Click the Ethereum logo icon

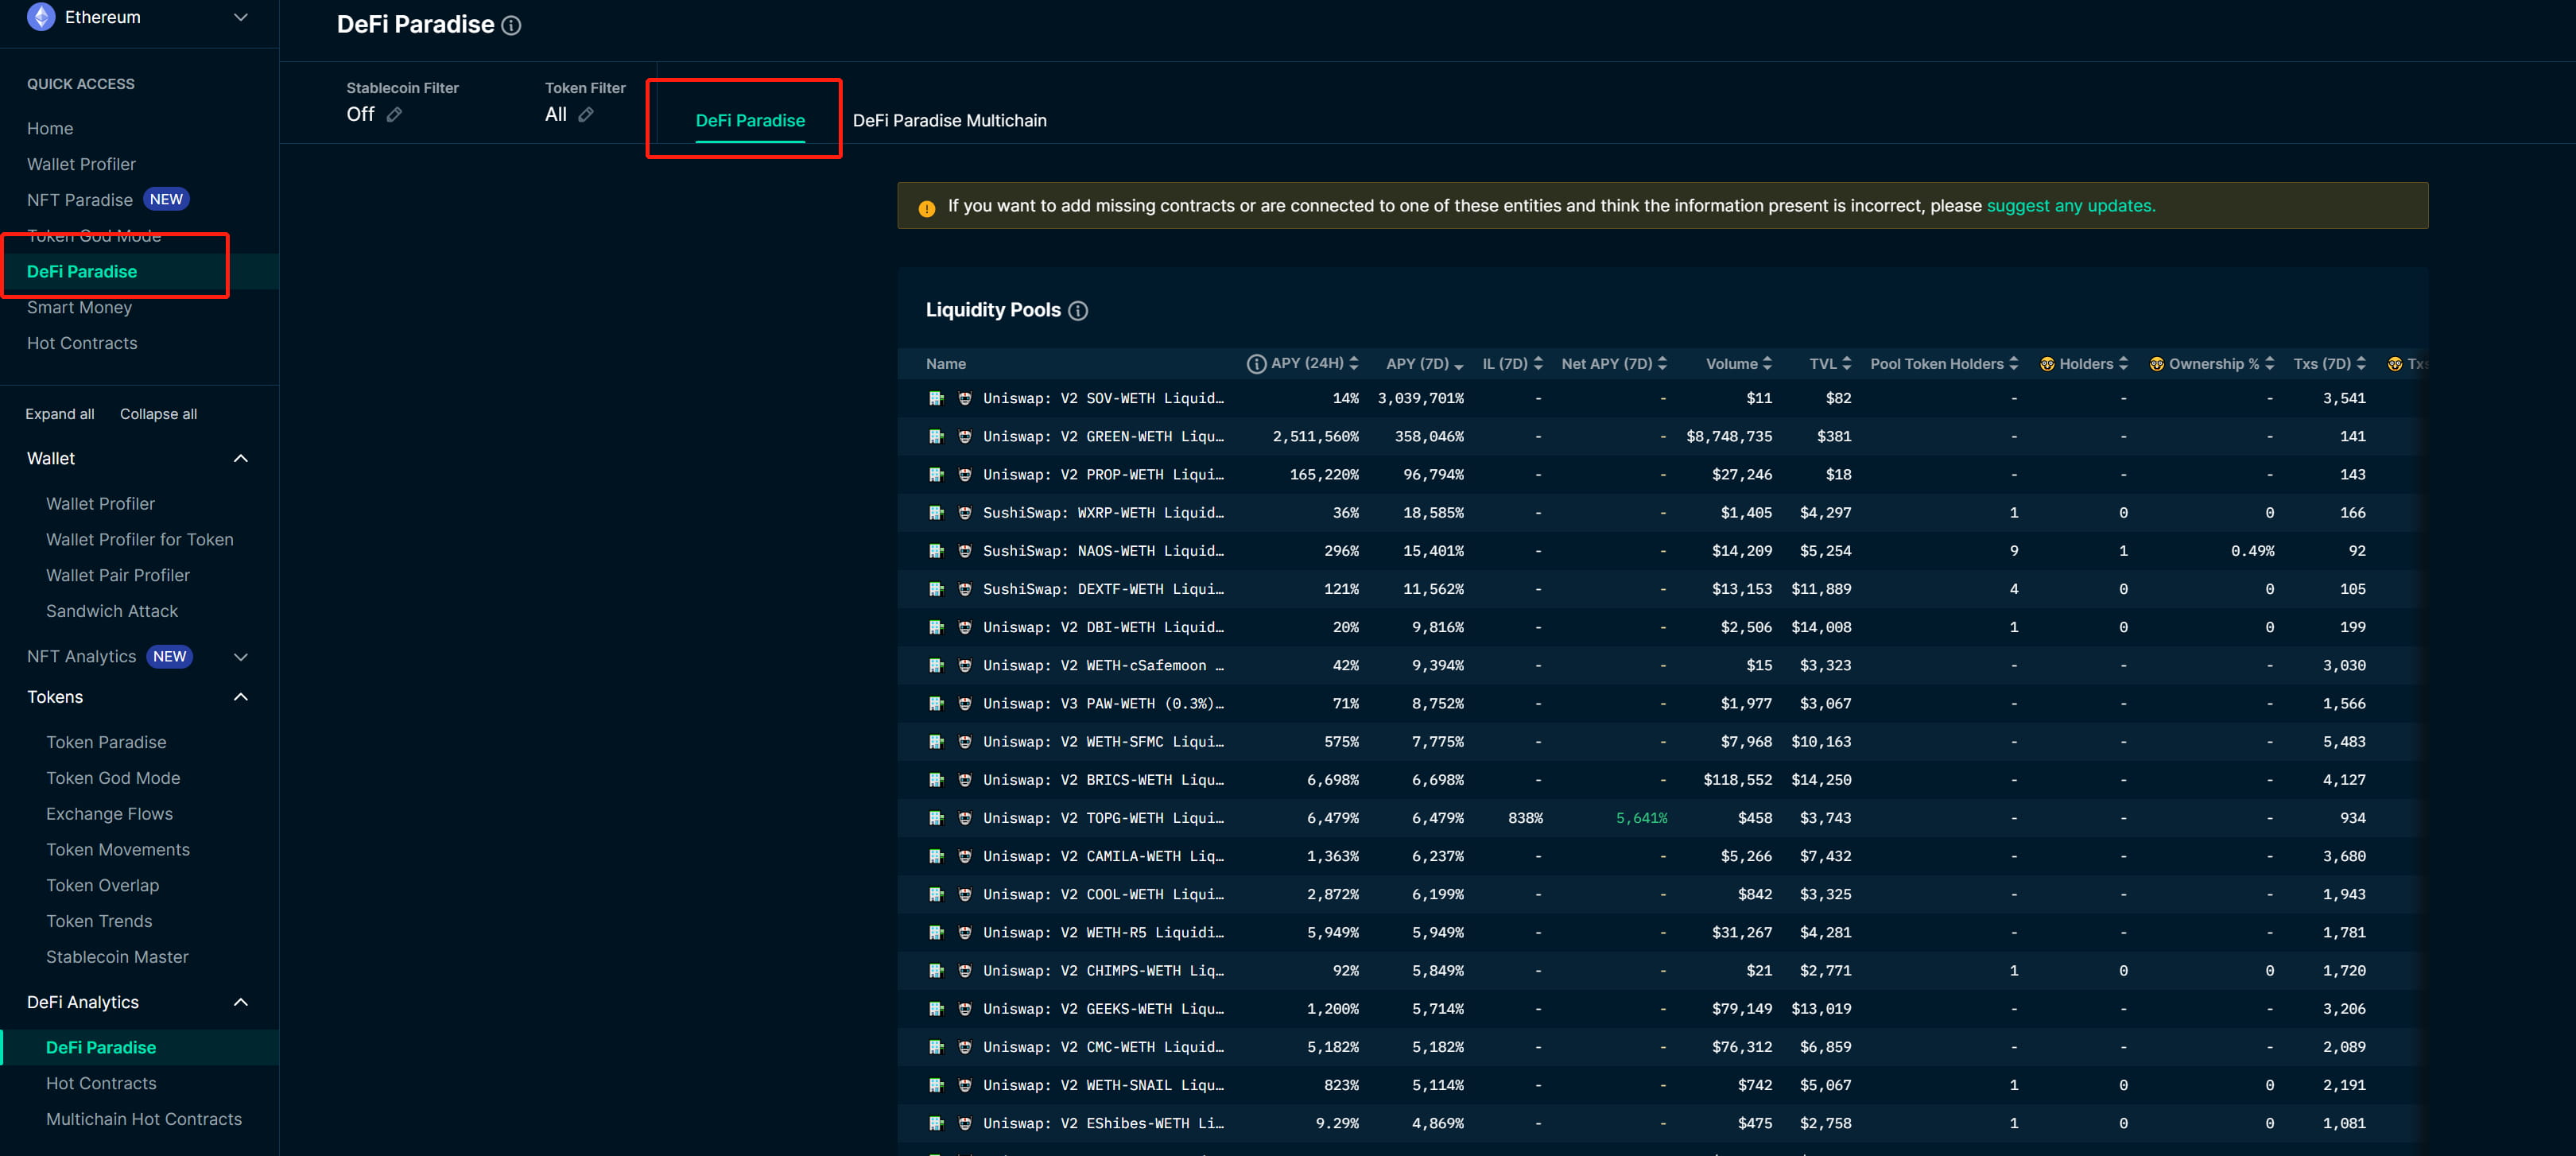click(x=41, y=17)
